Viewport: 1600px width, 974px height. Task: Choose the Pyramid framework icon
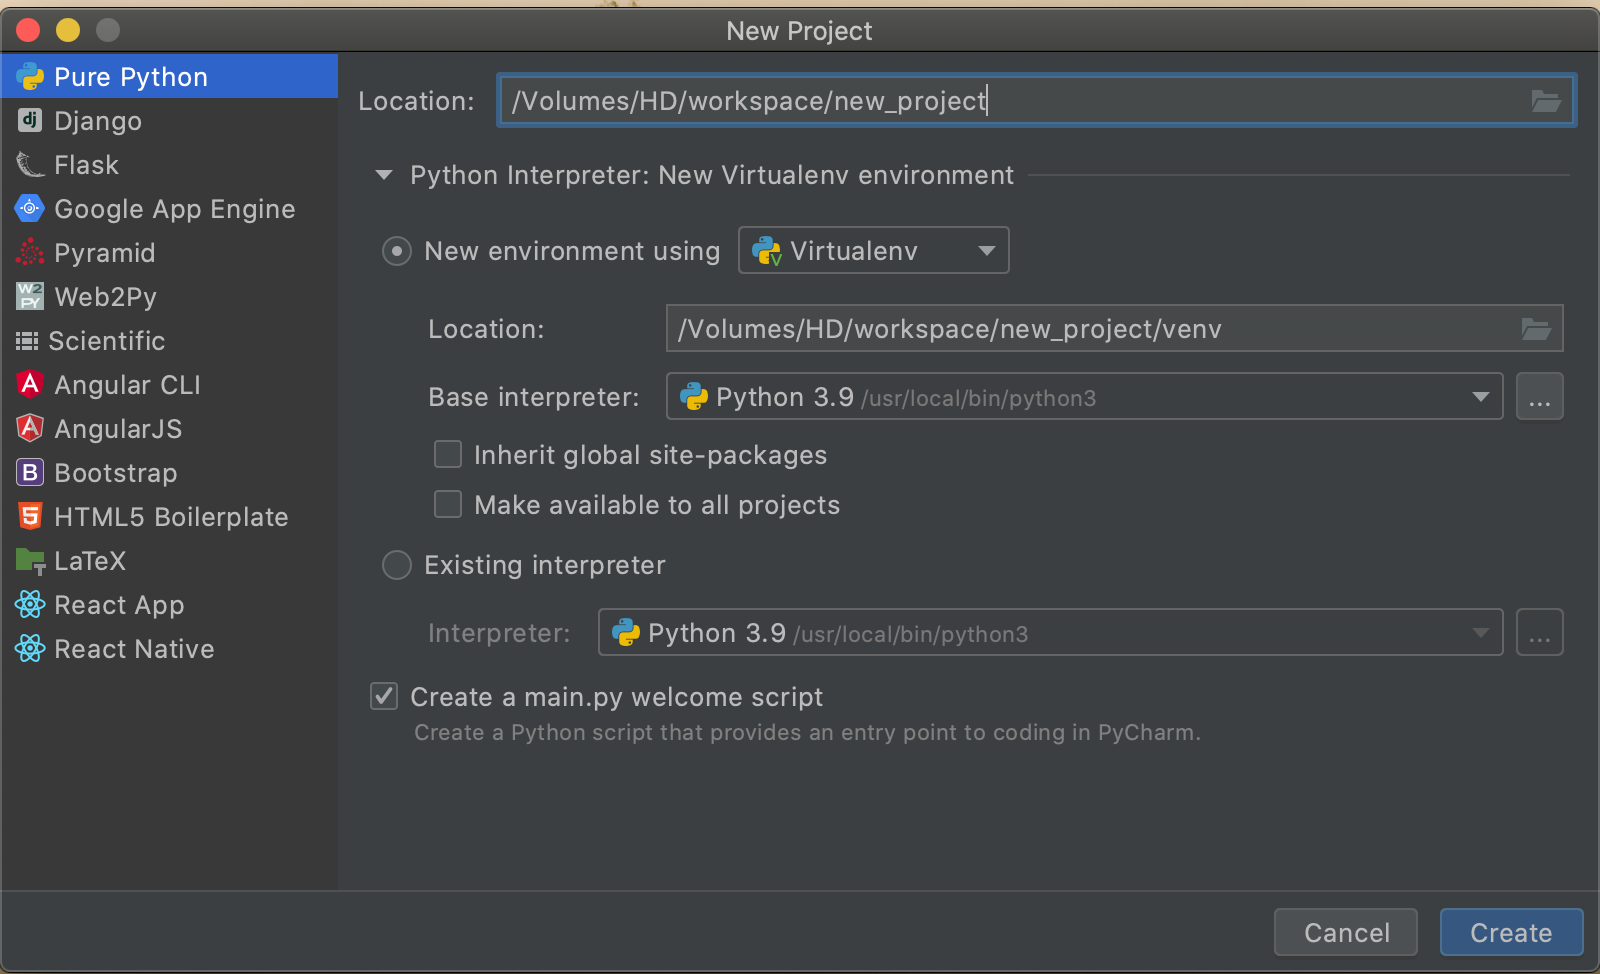tap(30, 253)
